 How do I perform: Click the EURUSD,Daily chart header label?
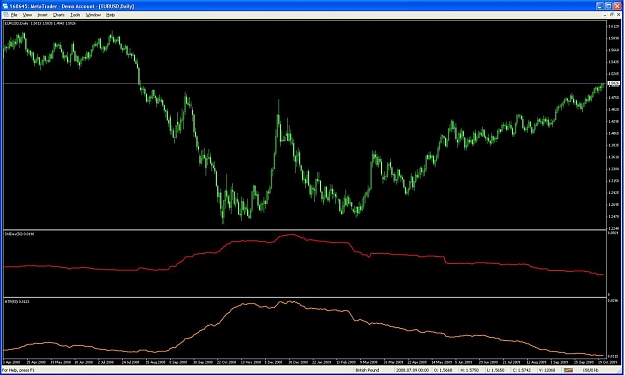click(x=40, y=24)
